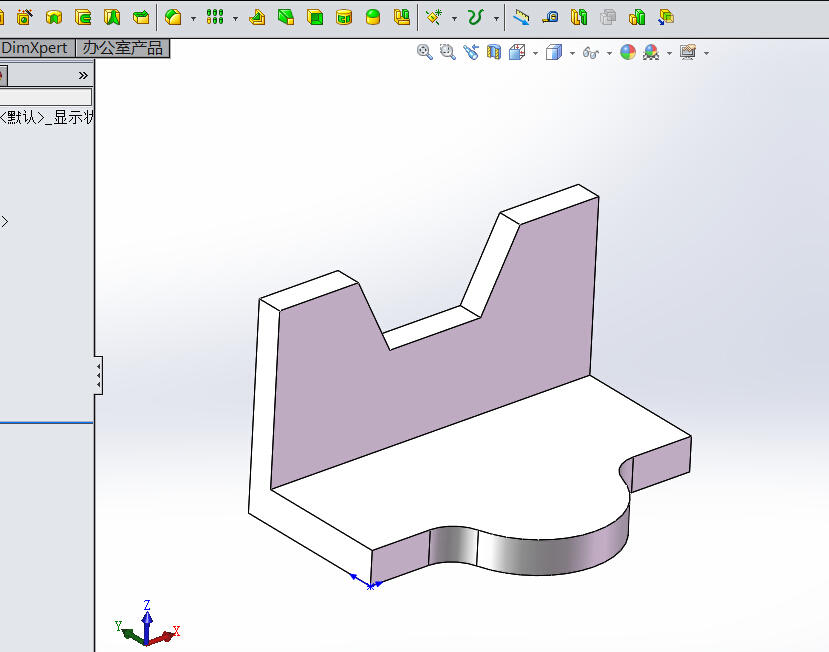Click the filter input field in left panel
The height and width of the screenshot is (652, 829).
[x=45, y=97]
